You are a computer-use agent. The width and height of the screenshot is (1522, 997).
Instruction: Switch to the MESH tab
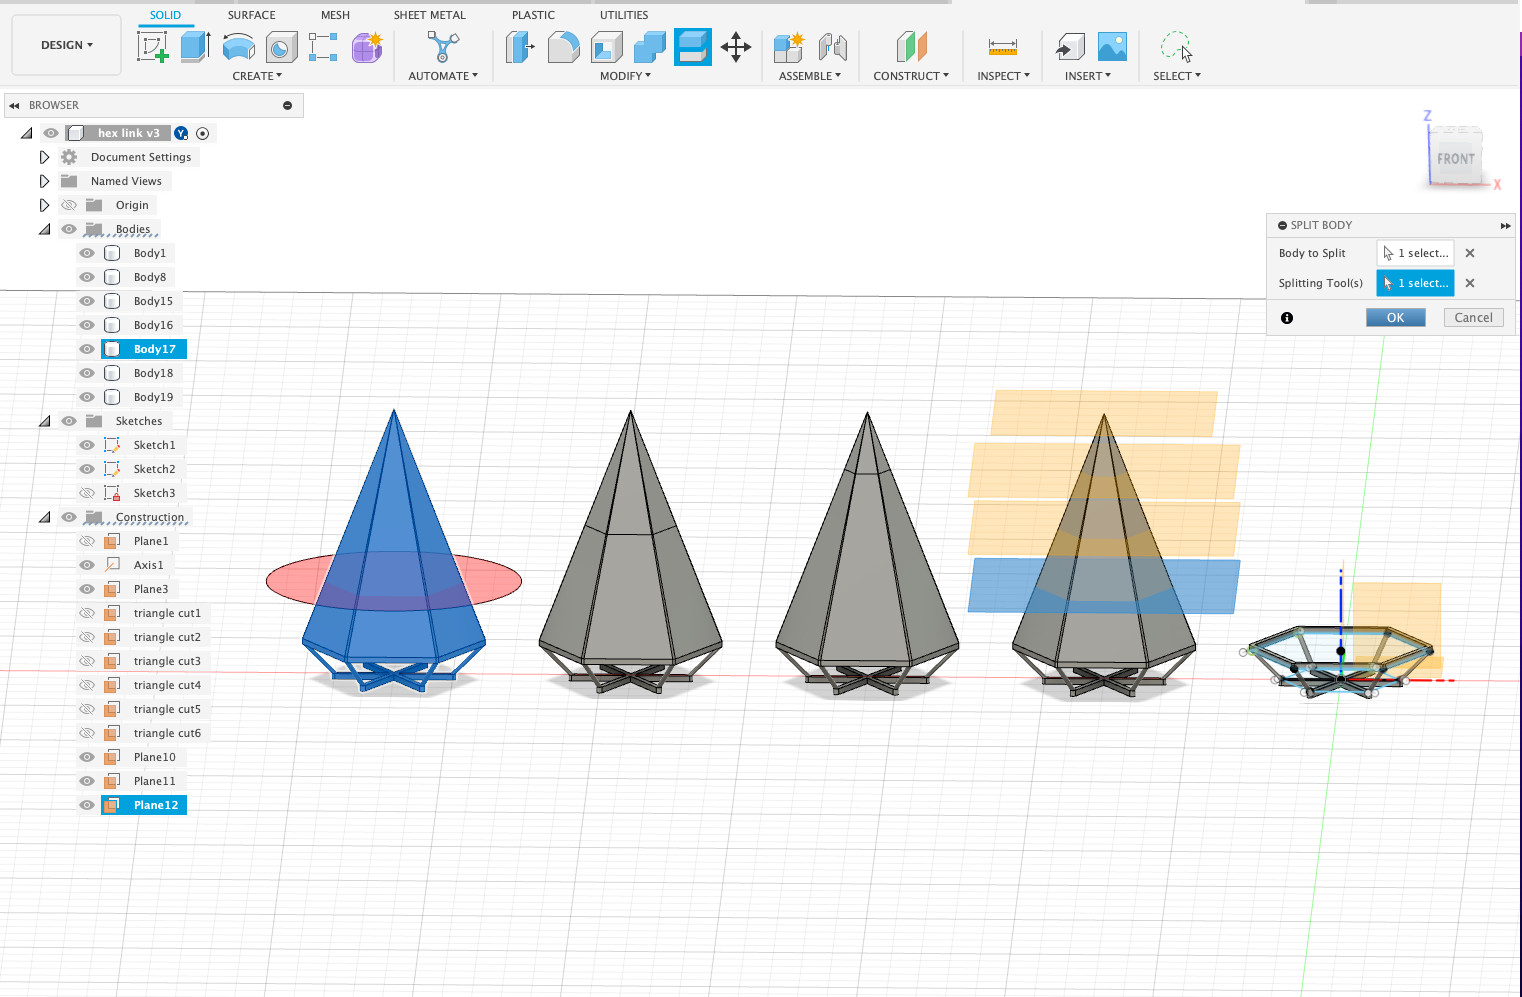(335, 15)
